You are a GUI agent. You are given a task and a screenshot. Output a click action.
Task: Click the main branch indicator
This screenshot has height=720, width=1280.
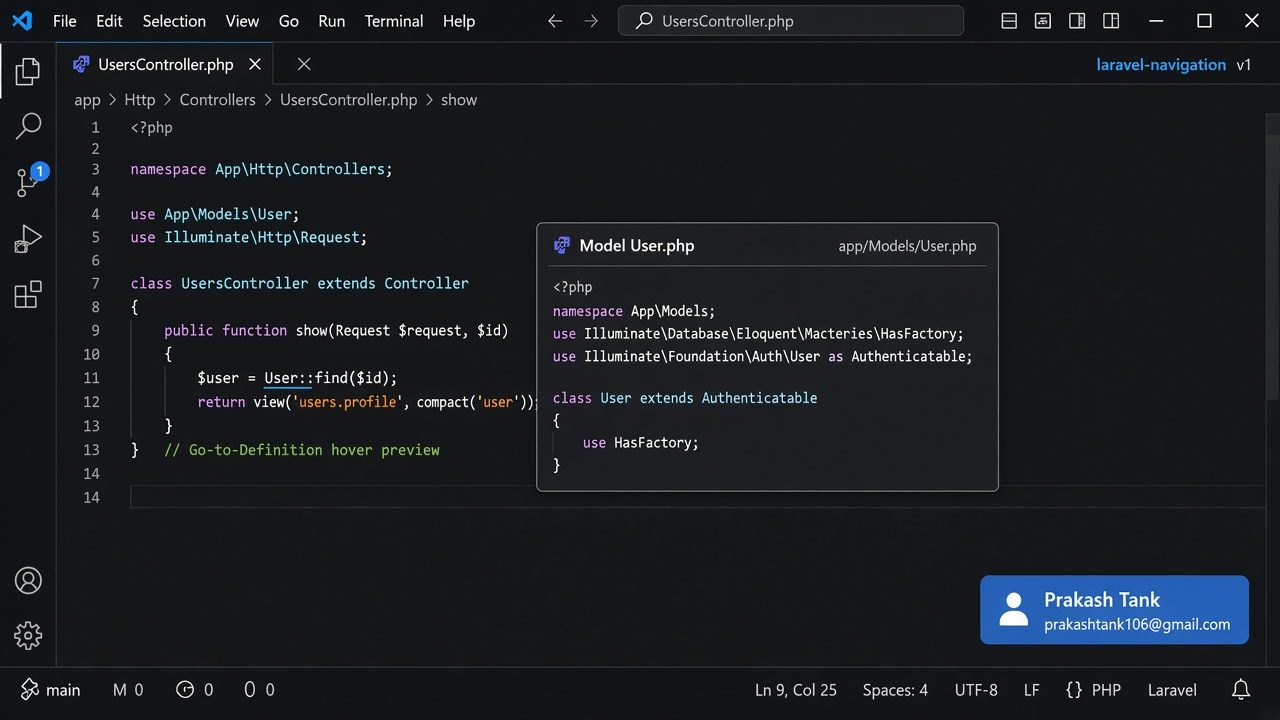tap(50, 690)
